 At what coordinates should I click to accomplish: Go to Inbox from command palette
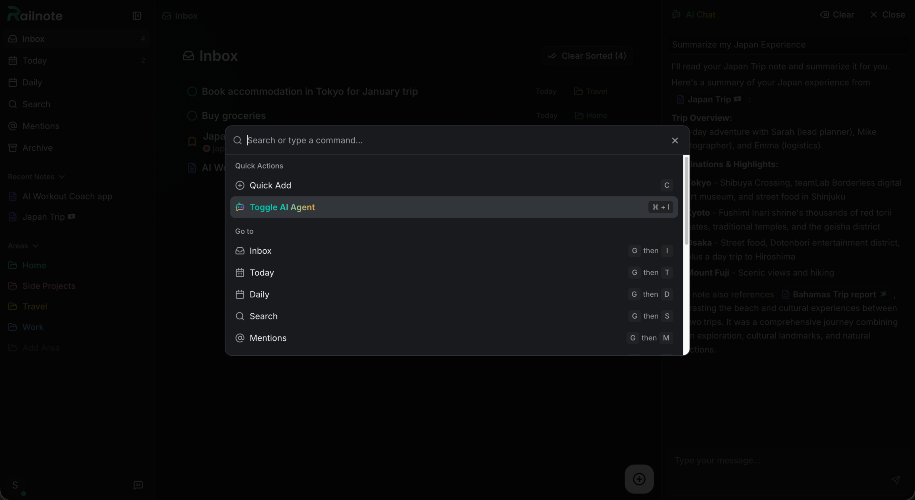coord(453,251)
